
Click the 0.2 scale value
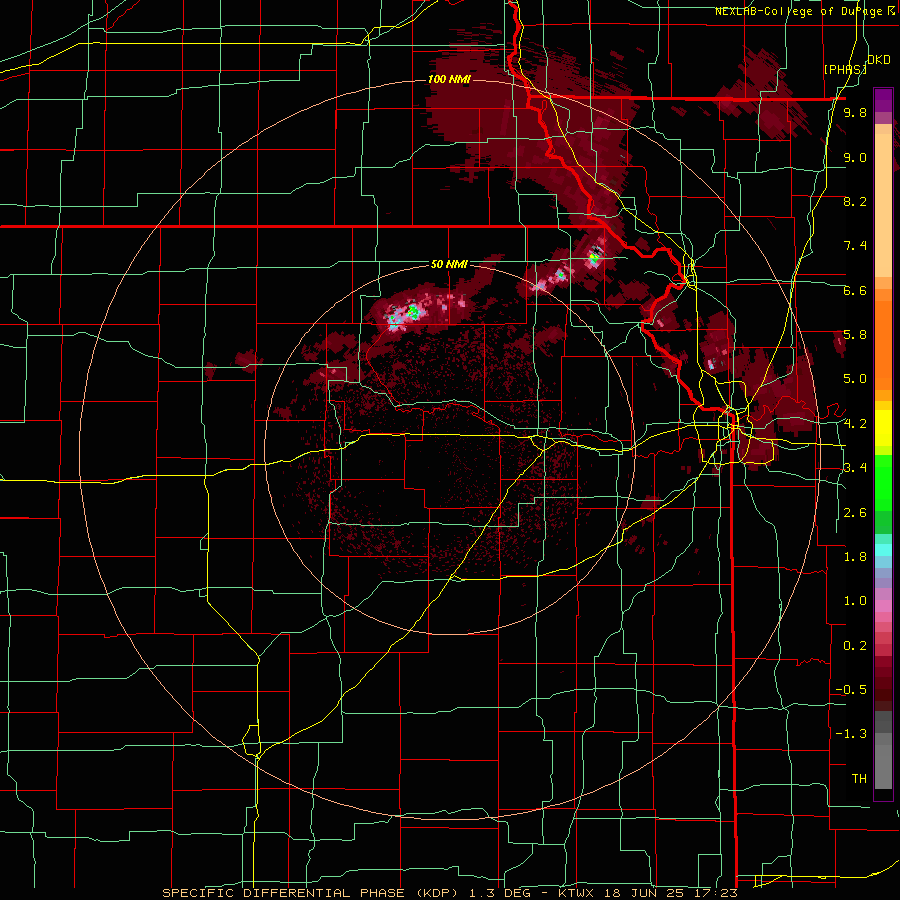pyautogui.click(x=855, y=646)
